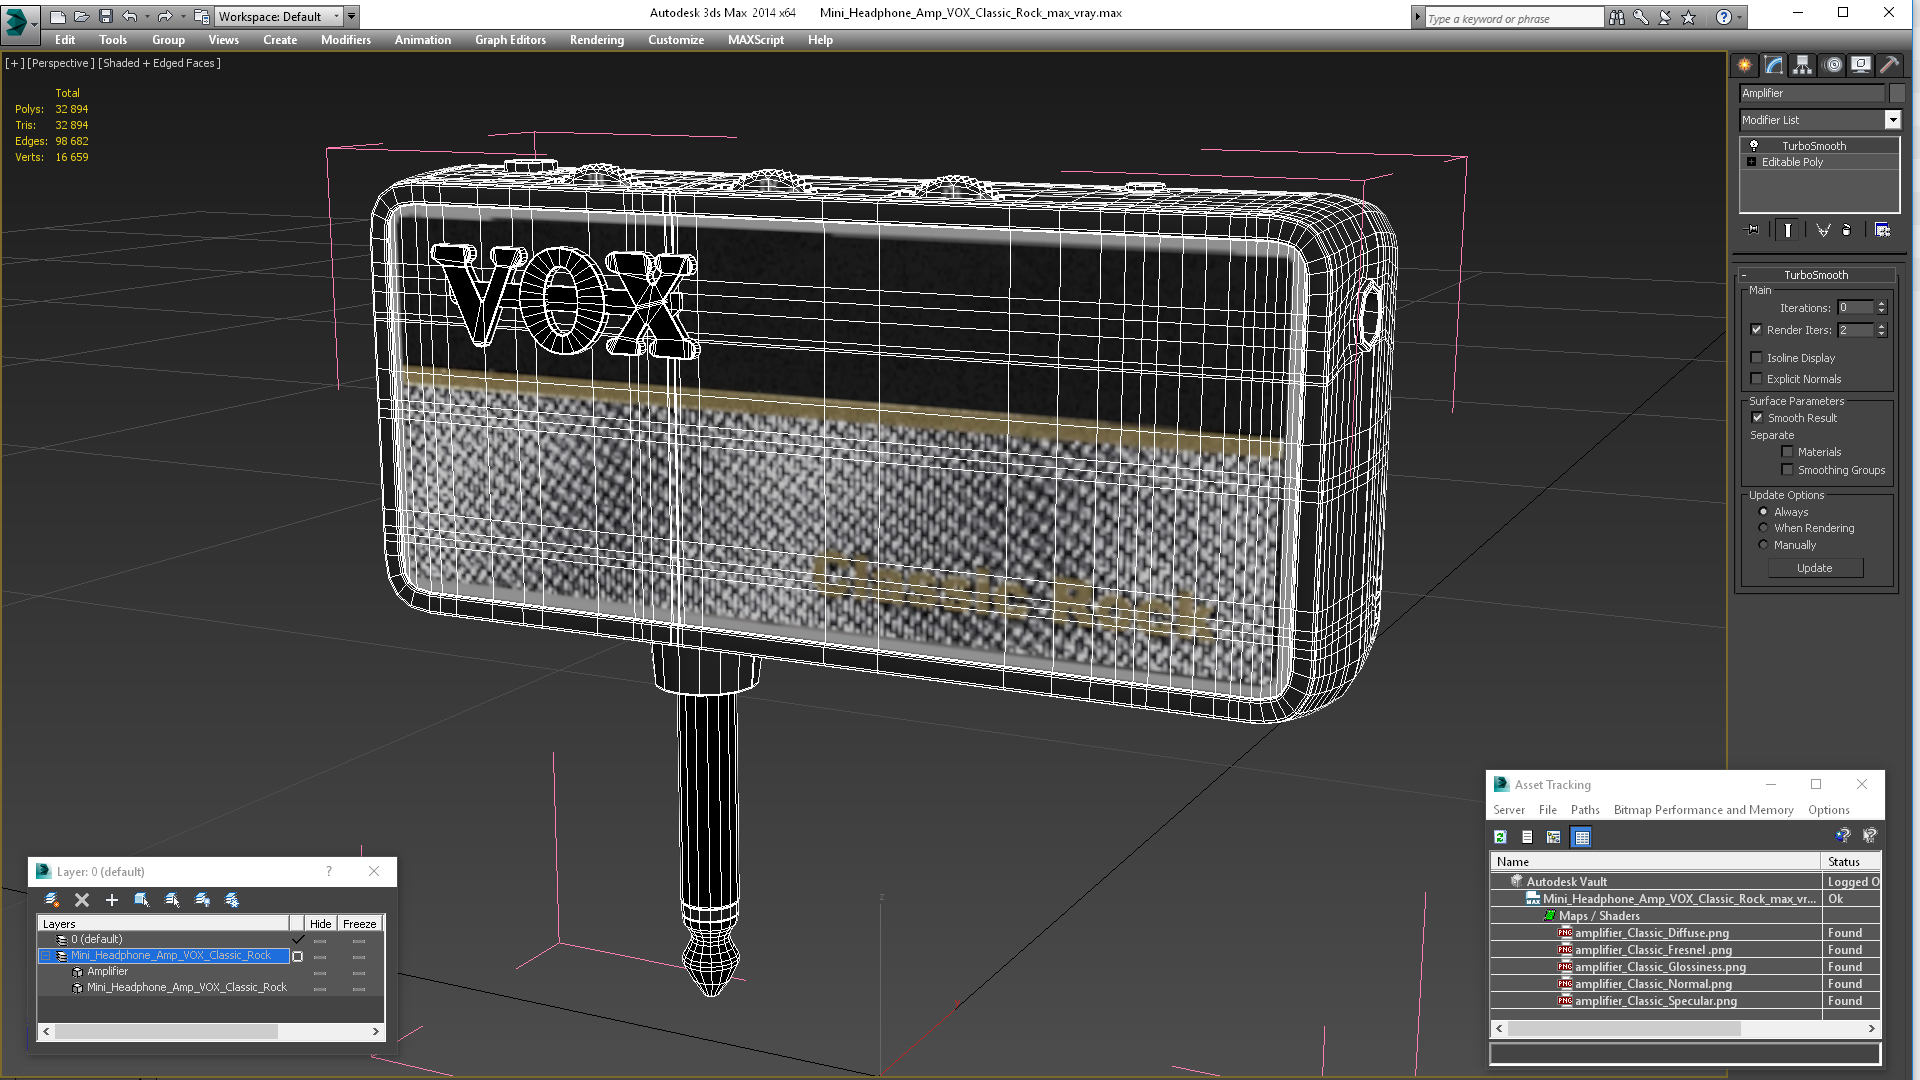The width and height of the screenshot is (1920, 1080).
Task: Enable Separate by Materials checkbox
Action: pos(1787,452)
